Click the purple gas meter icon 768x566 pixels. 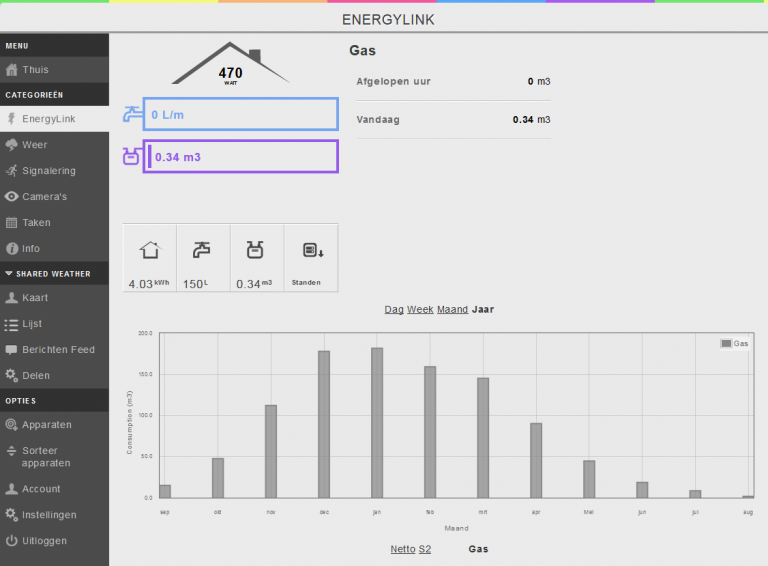[131, 157]
